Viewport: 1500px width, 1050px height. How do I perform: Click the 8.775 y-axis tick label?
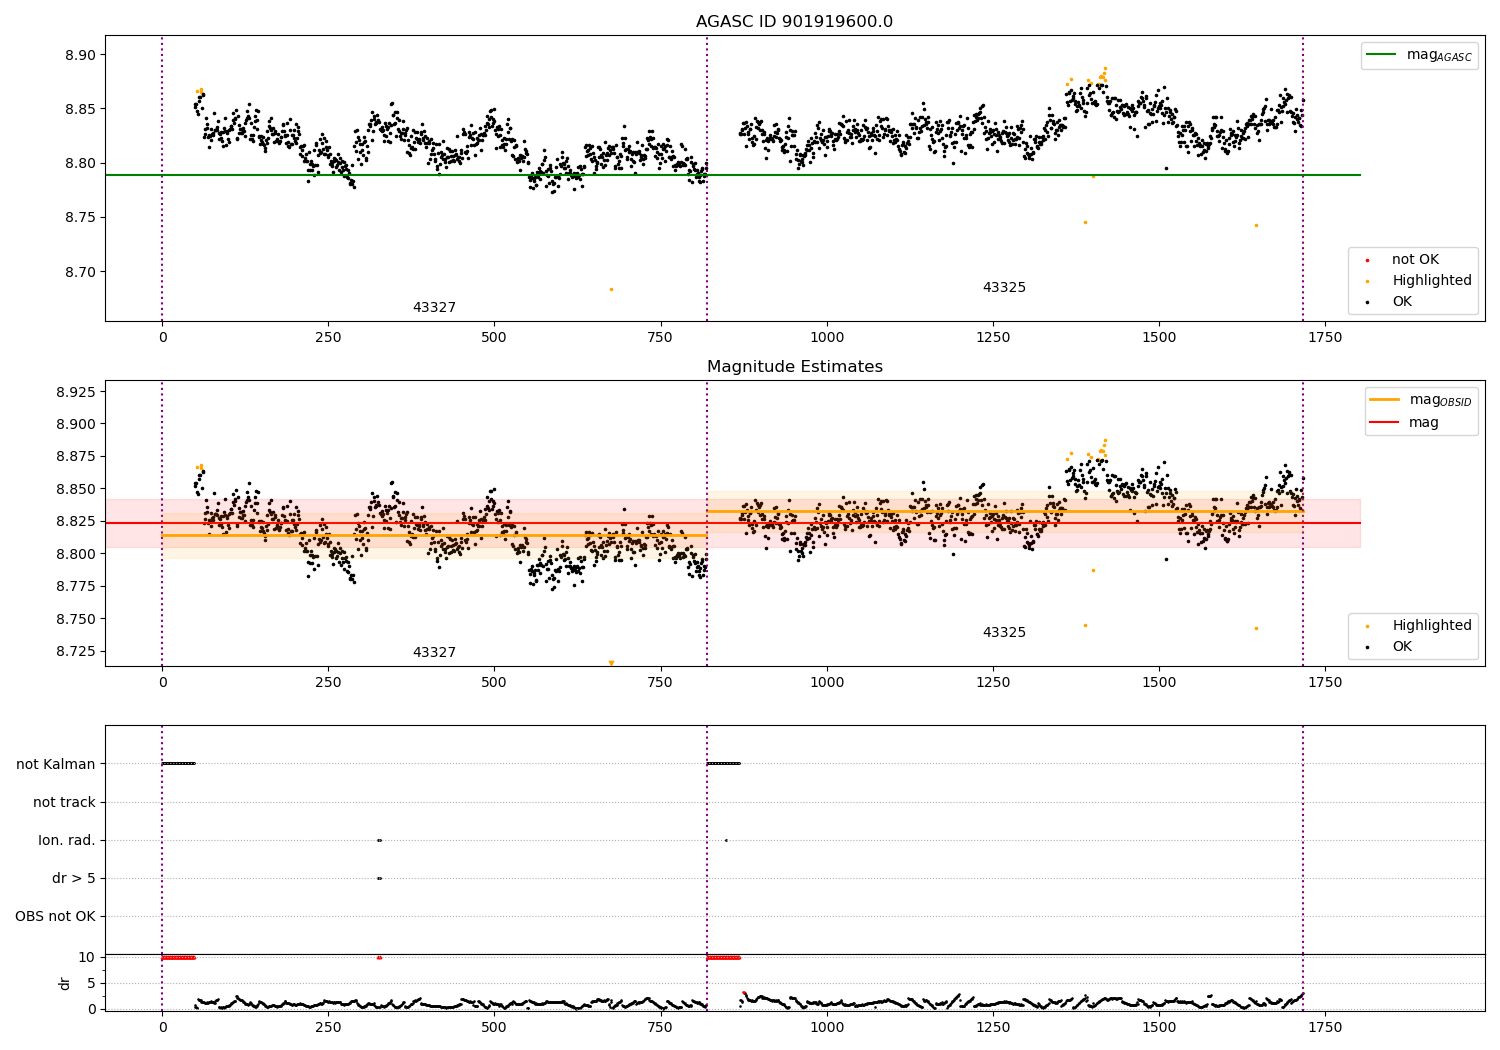[76, 587]
